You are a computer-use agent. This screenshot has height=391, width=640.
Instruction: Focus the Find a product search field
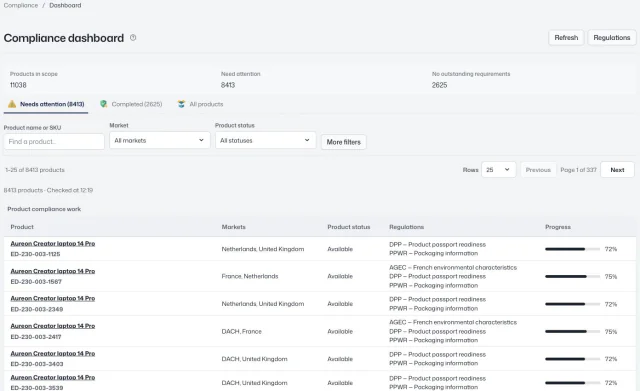point(54,142)
